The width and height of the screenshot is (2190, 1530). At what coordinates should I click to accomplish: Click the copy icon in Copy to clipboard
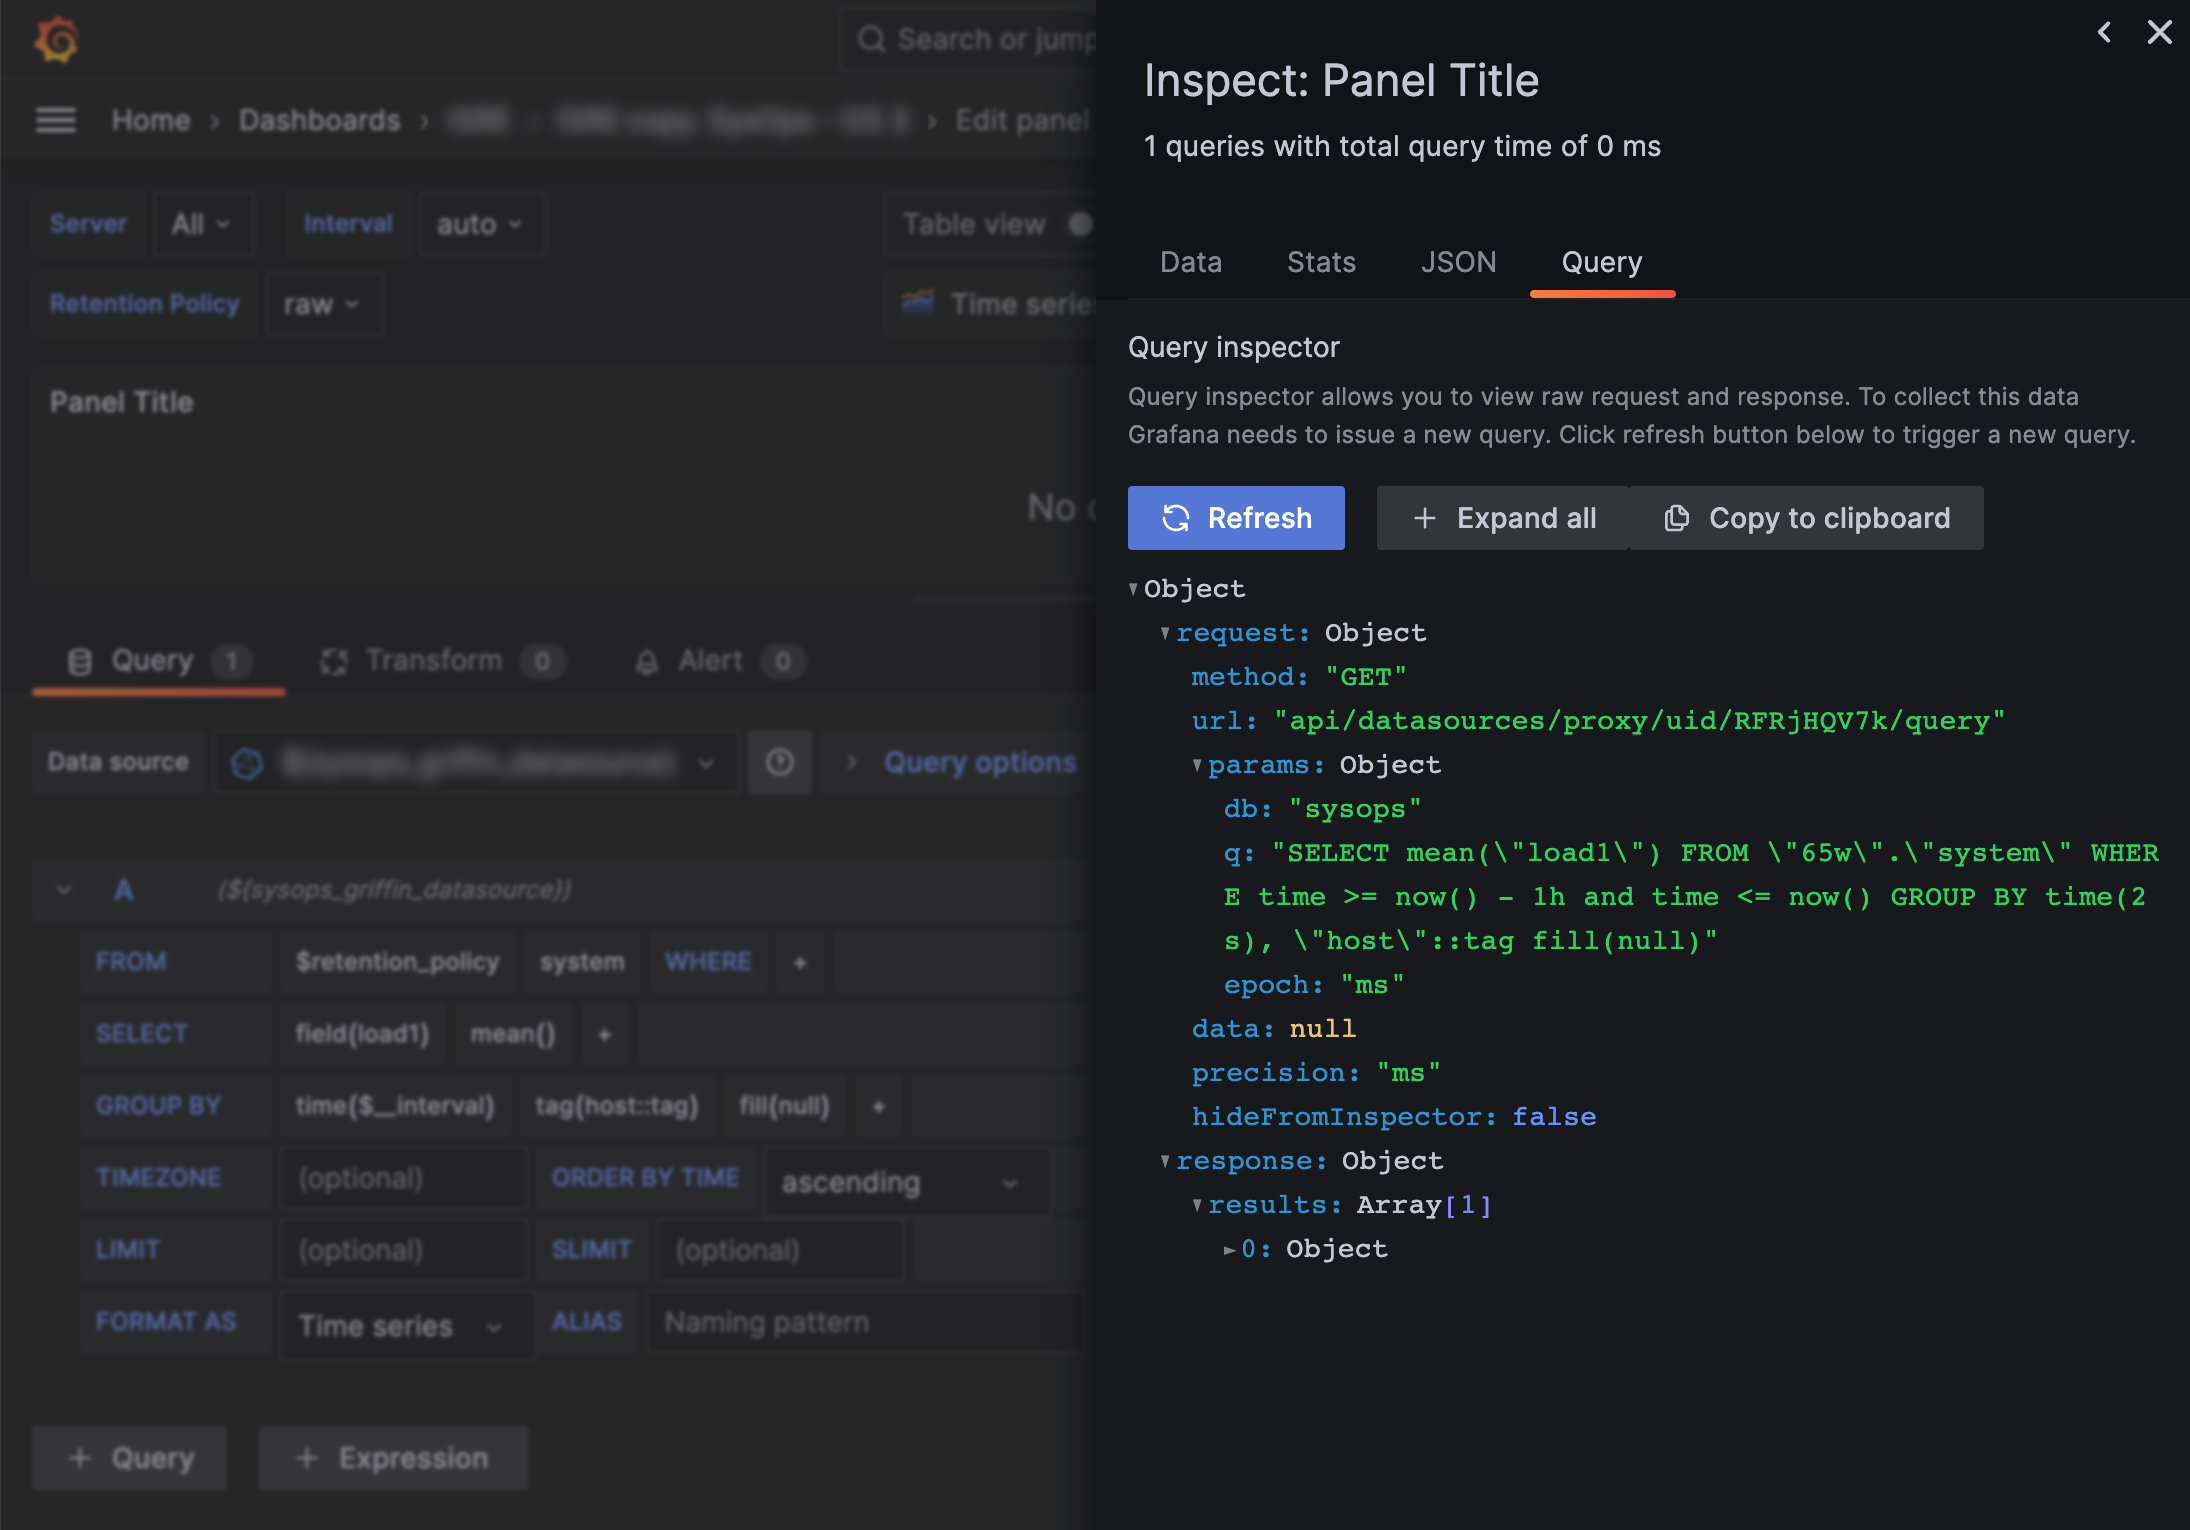[x=1676, y=518]
